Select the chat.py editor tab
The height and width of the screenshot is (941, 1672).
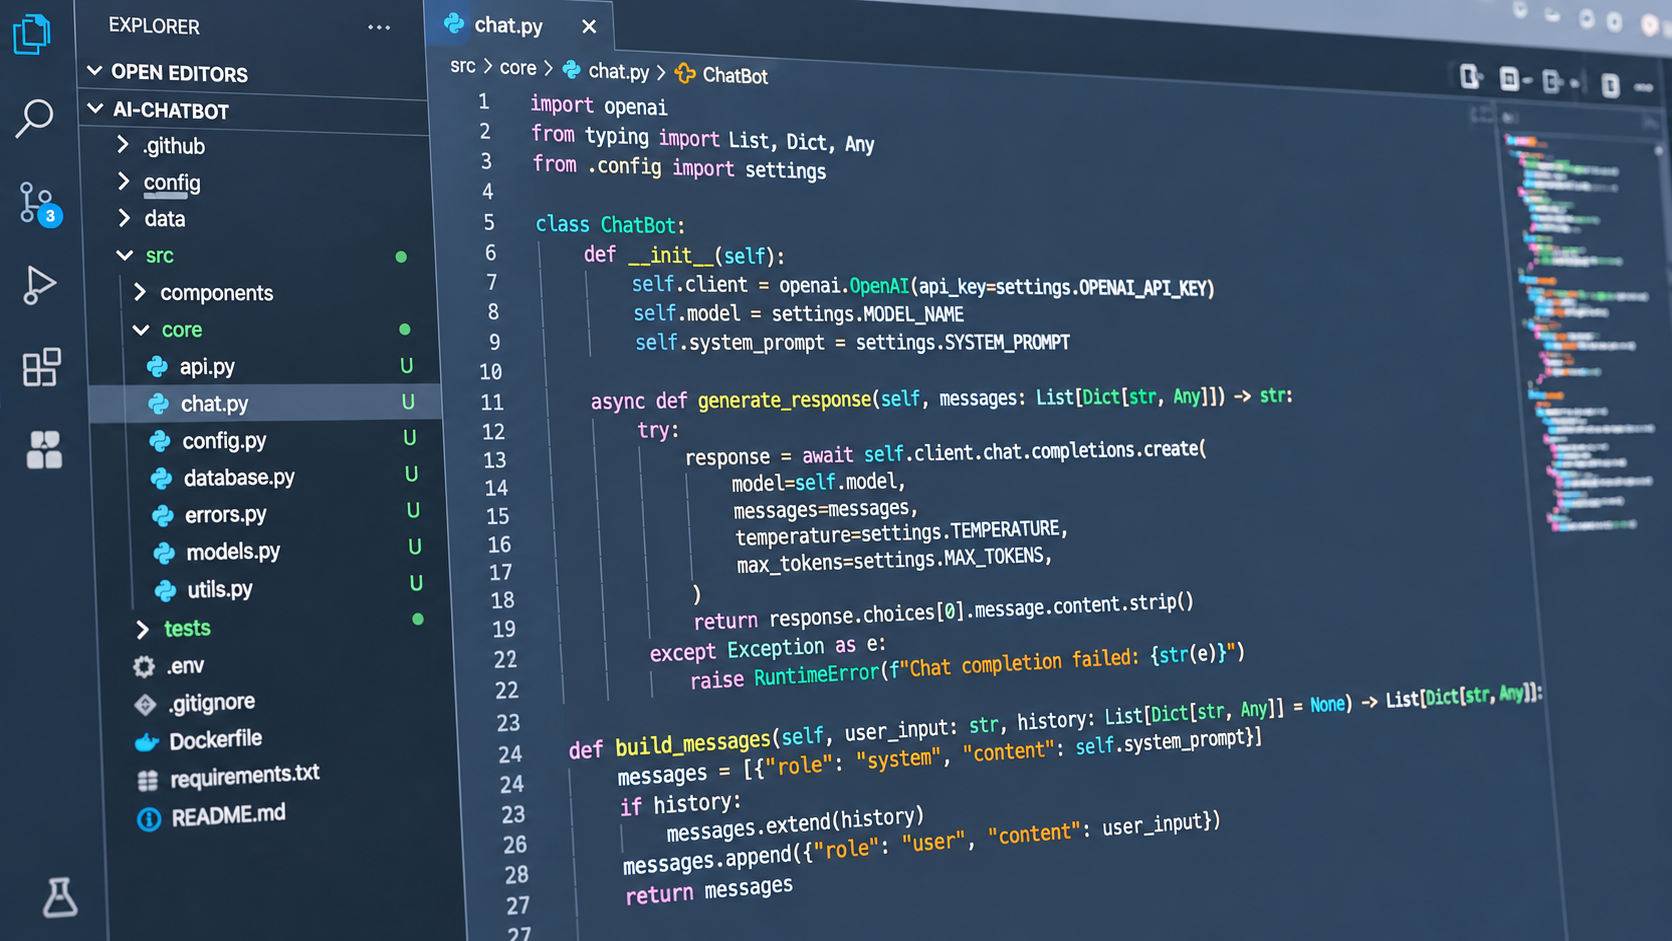click(520, 25)
